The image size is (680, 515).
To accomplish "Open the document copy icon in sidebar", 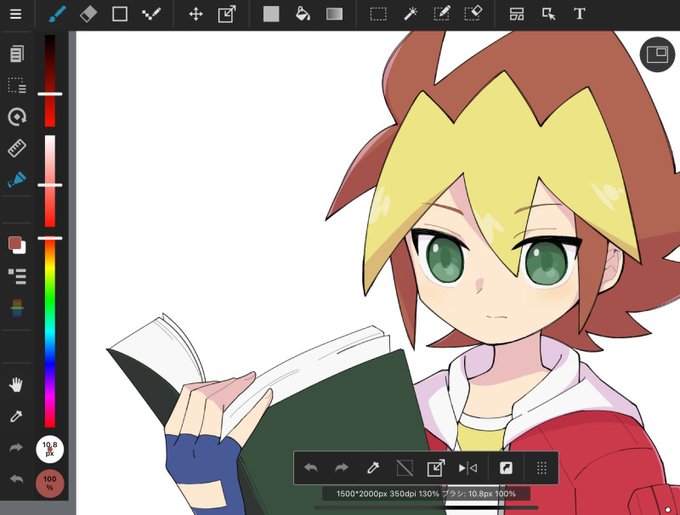I will click(x=17, y=54).
